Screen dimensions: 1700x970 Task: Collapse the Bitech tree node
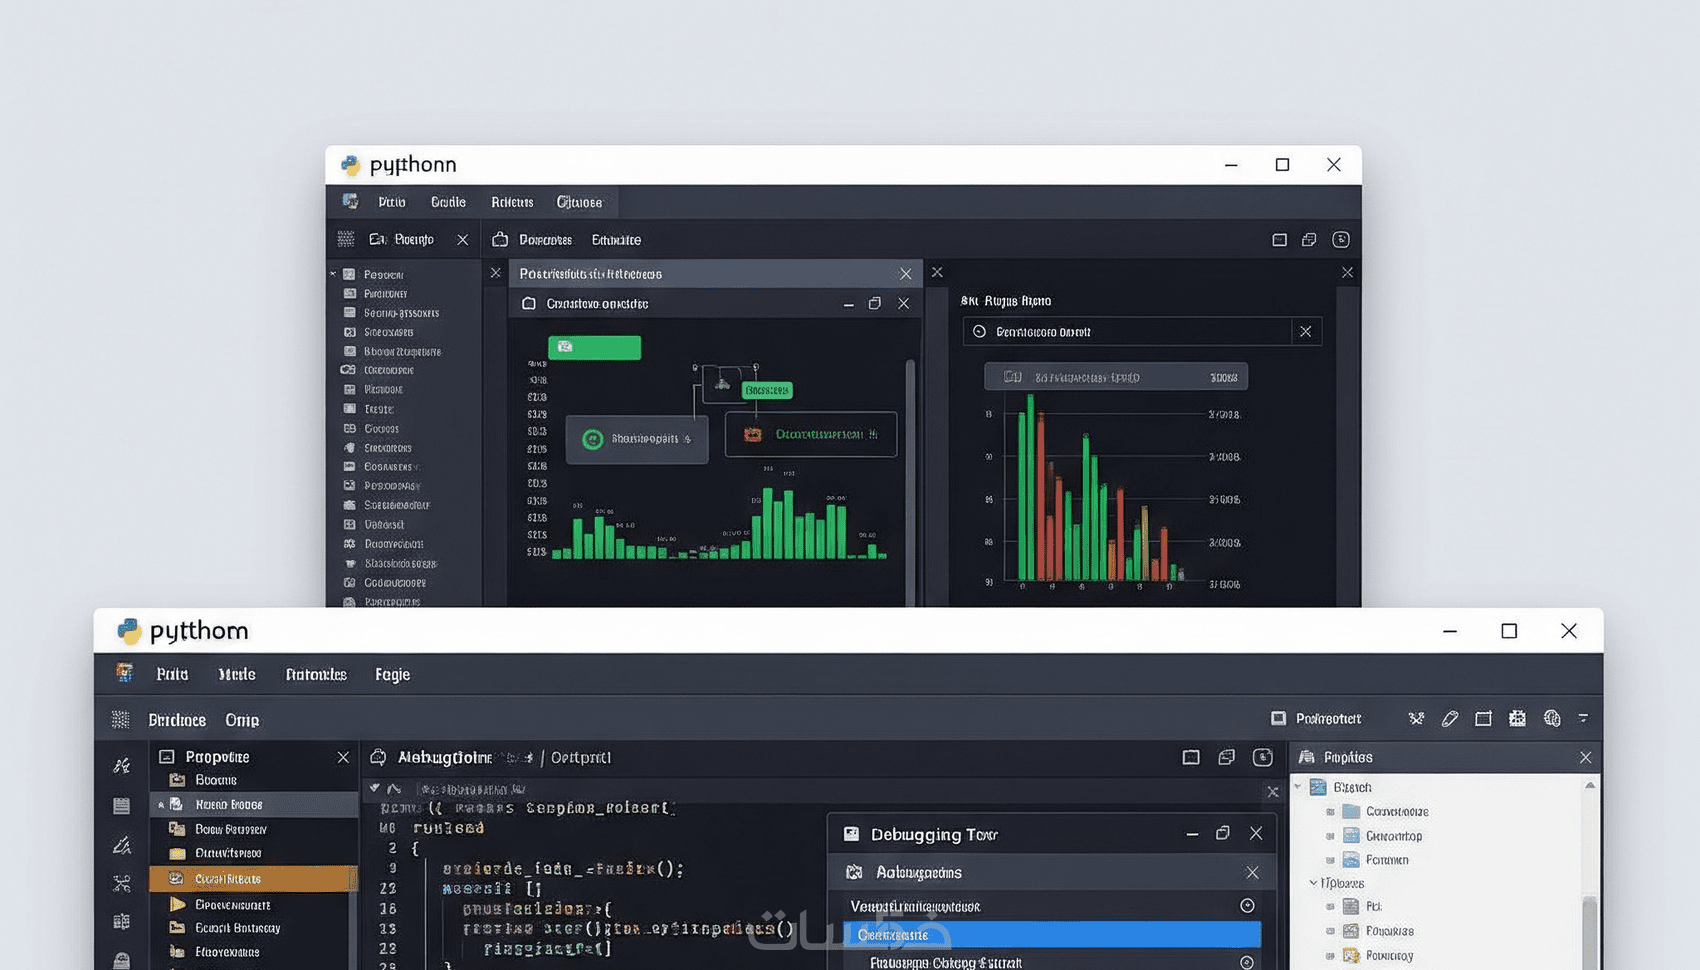click(x=1299, y=787)
